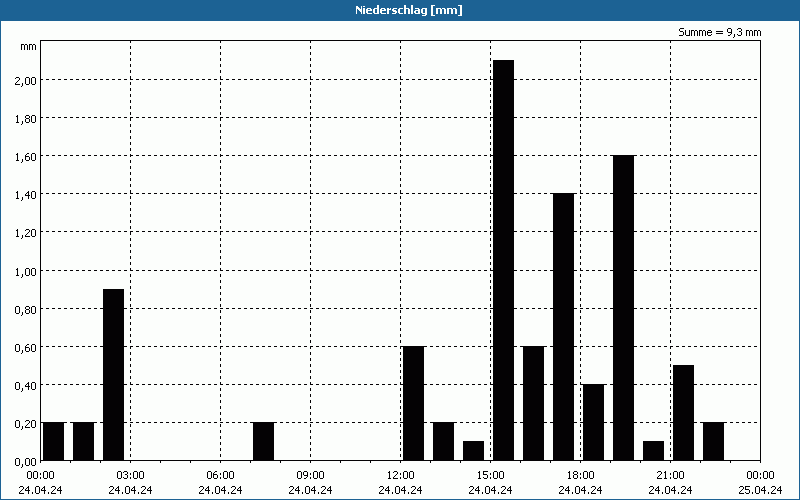The image size is (800, 500).
Task: Click the 0,60 y-axis label
Action: [x=26, y=347]
